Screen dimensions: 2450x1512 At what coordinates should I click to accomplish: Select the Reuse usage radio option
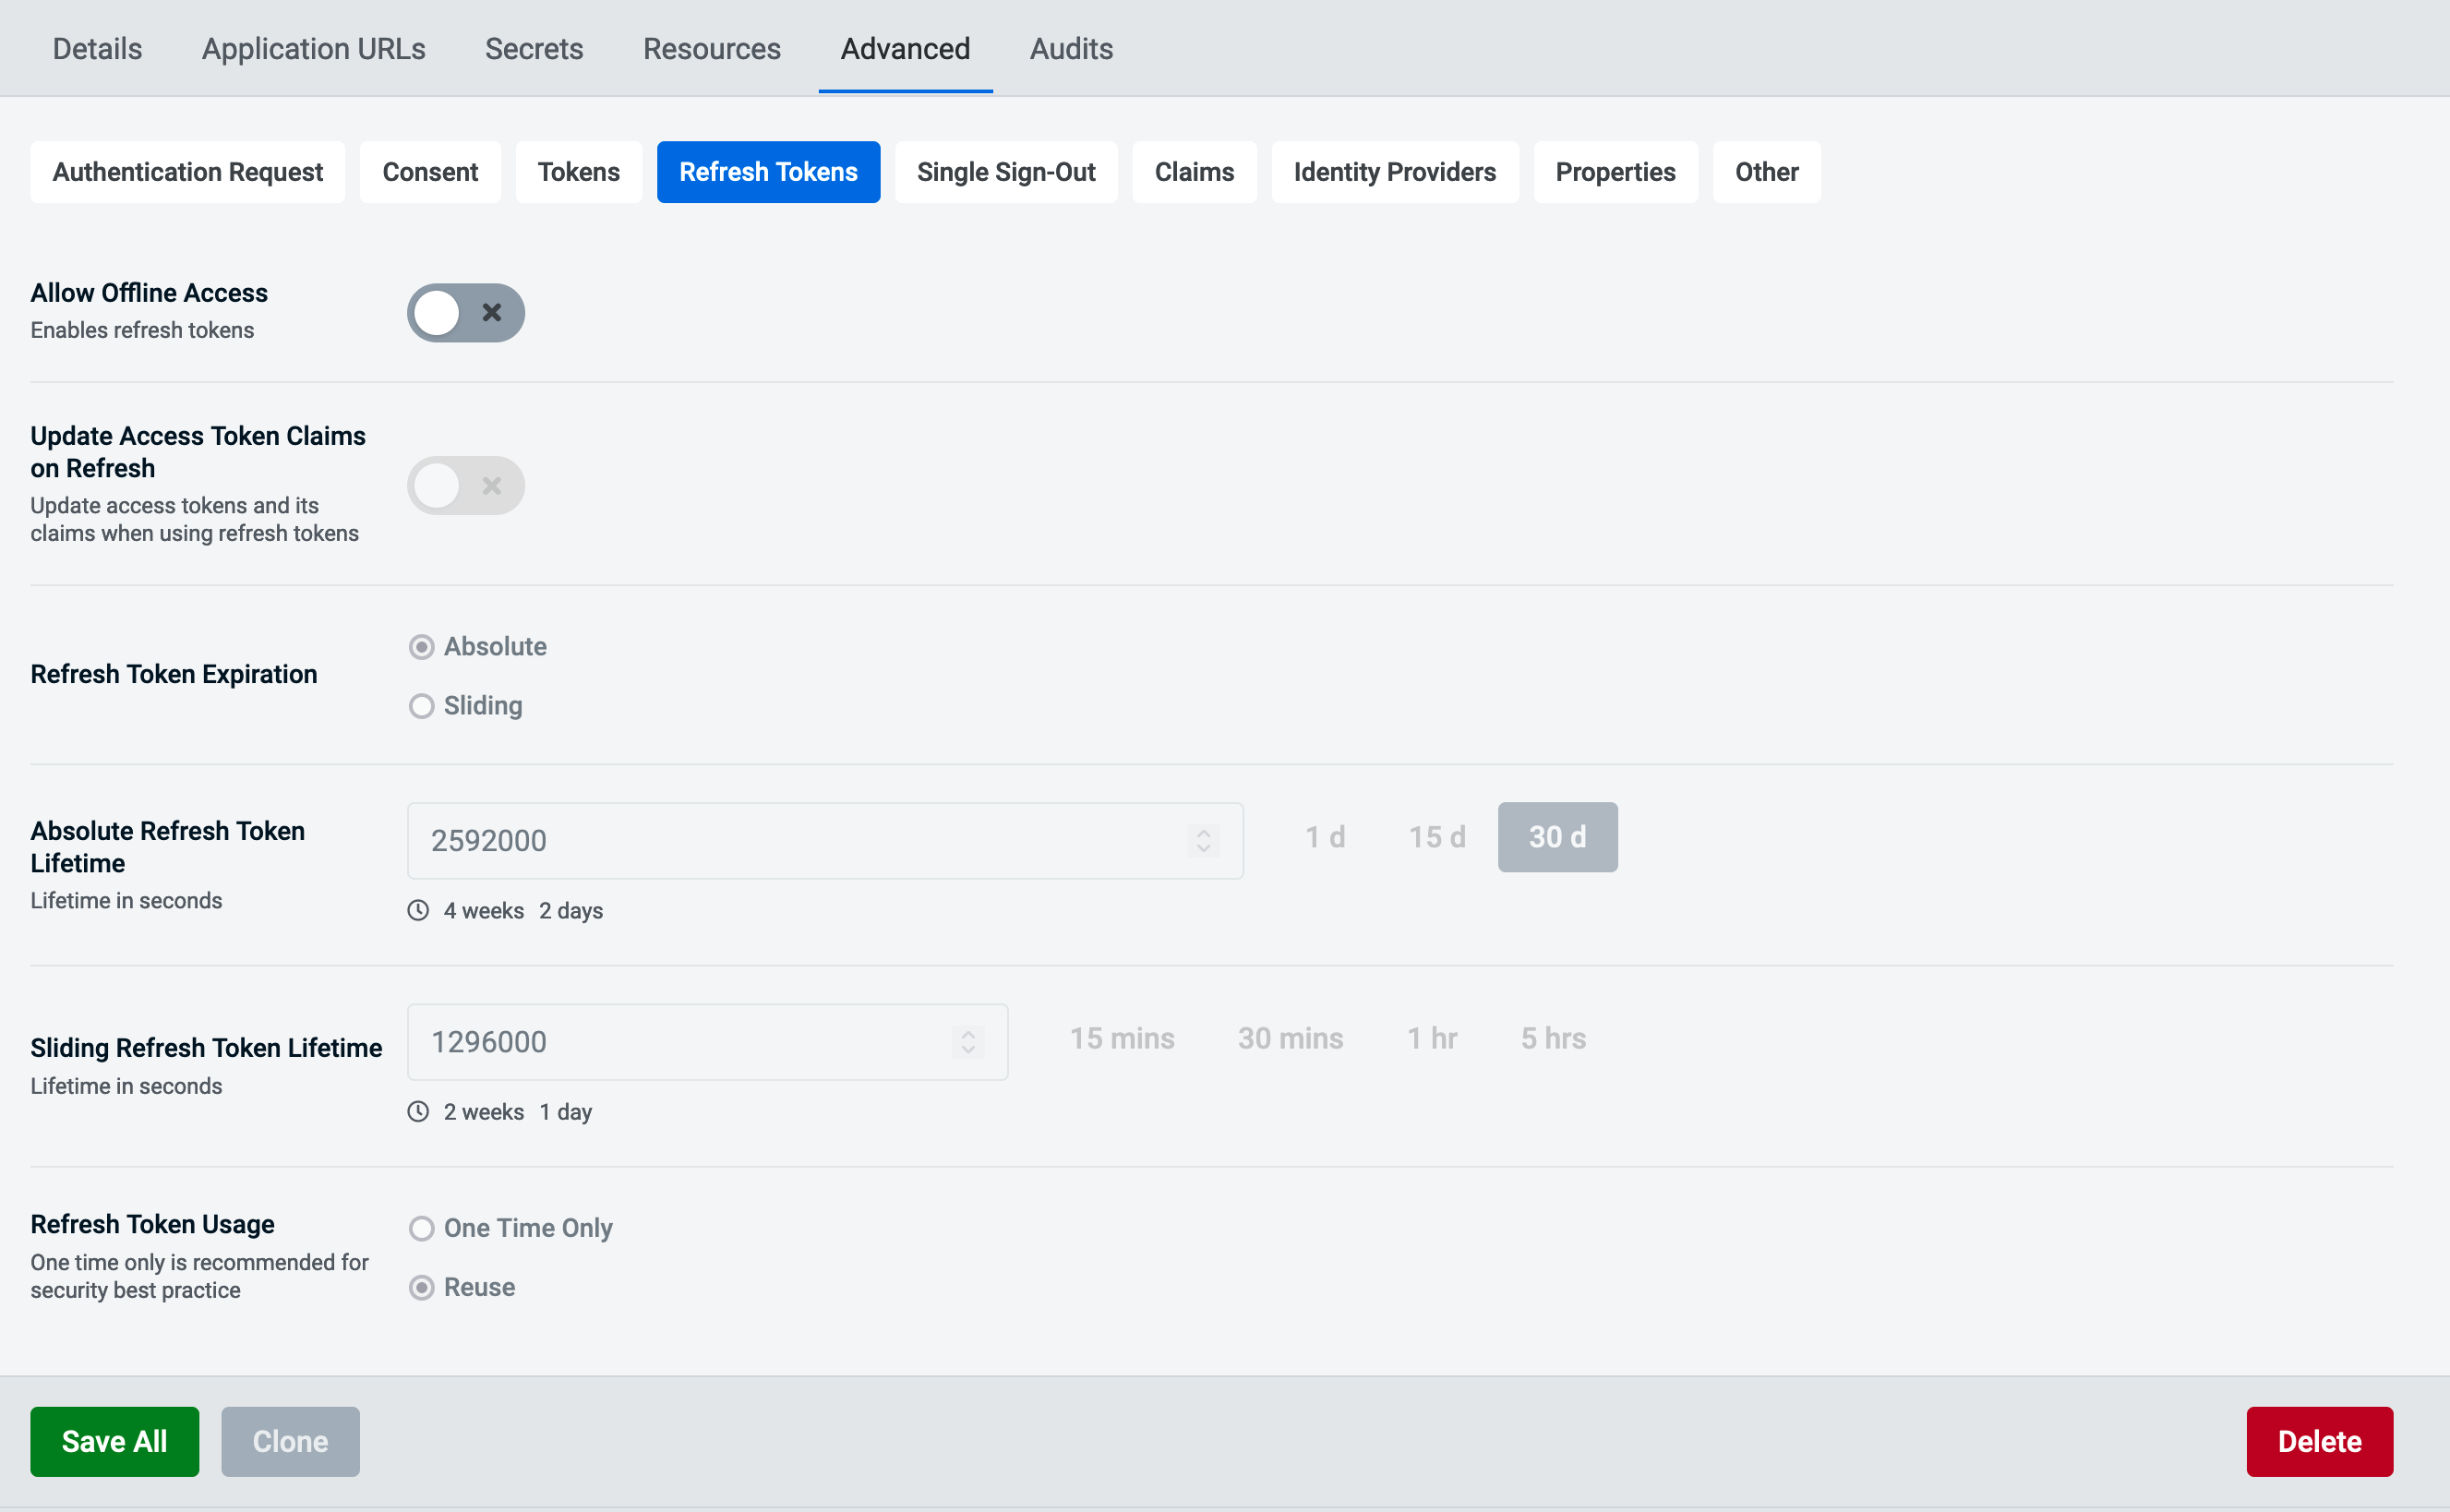422,1287
